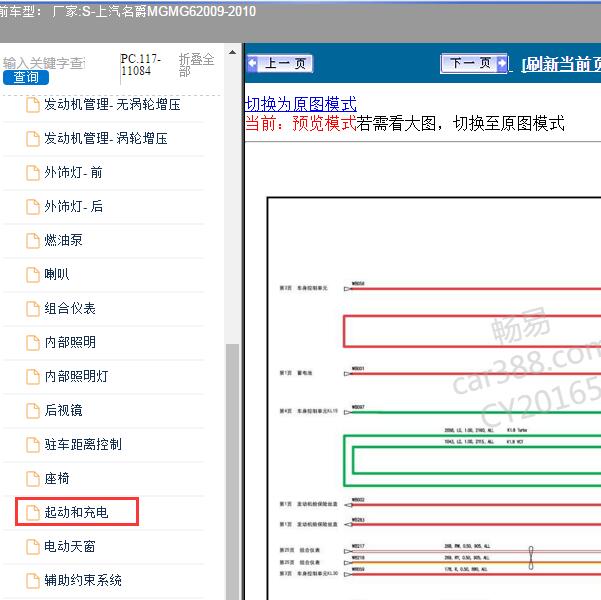Screen dimensions: 601x600
Task: Click document icon beside 内部照明灯
Action: click(33, 376)
